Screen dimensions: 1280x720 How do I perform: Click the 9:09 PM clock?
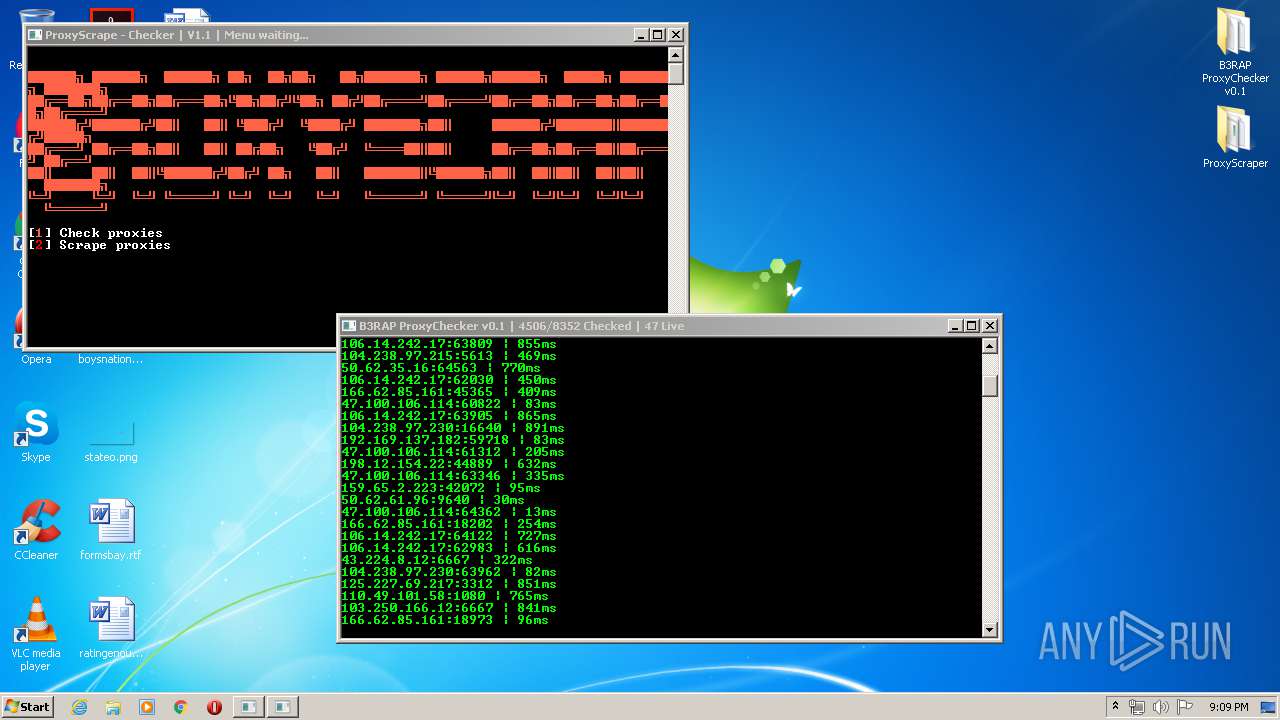tap(1228, 707)
